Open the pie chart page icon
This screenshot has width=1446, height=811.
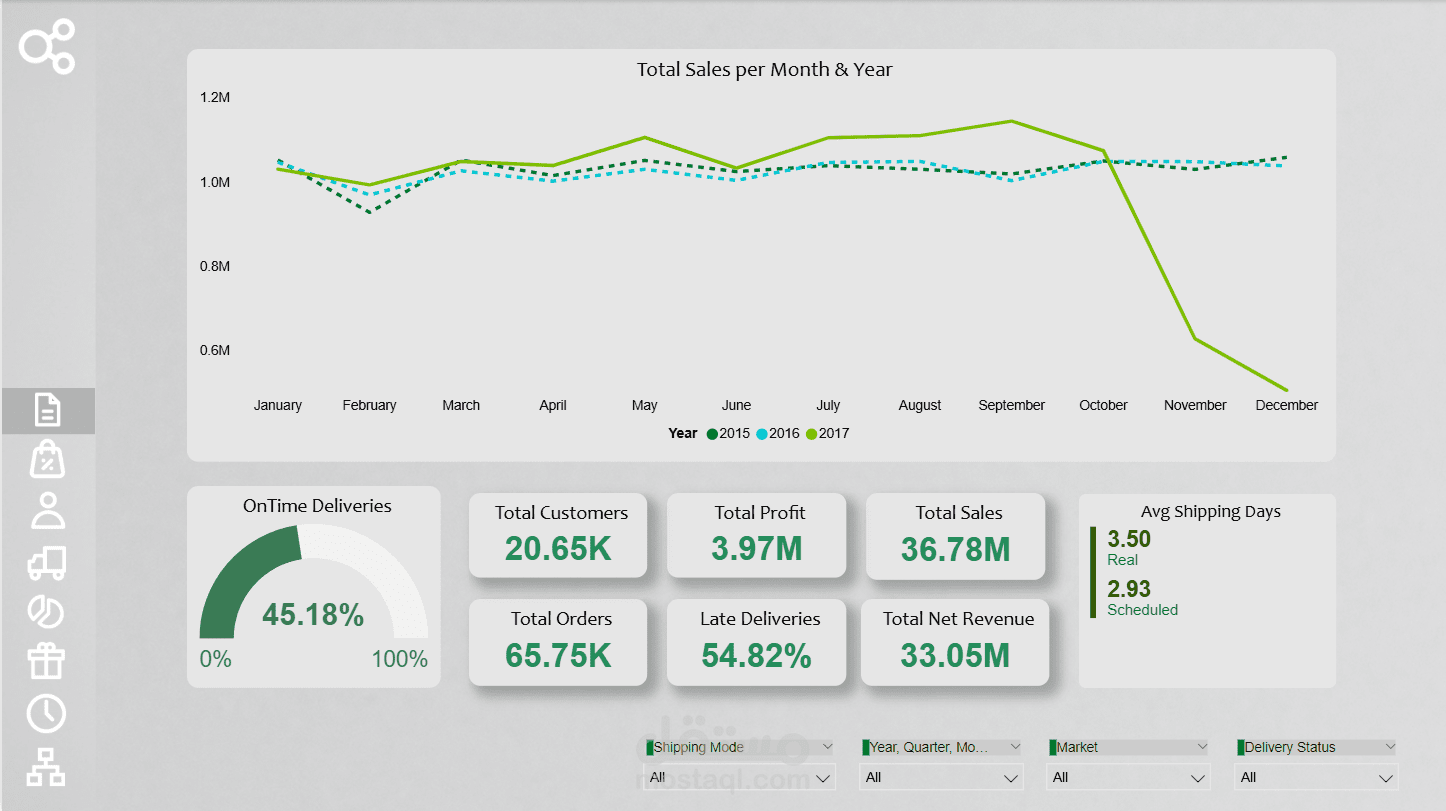coord(47,611)
